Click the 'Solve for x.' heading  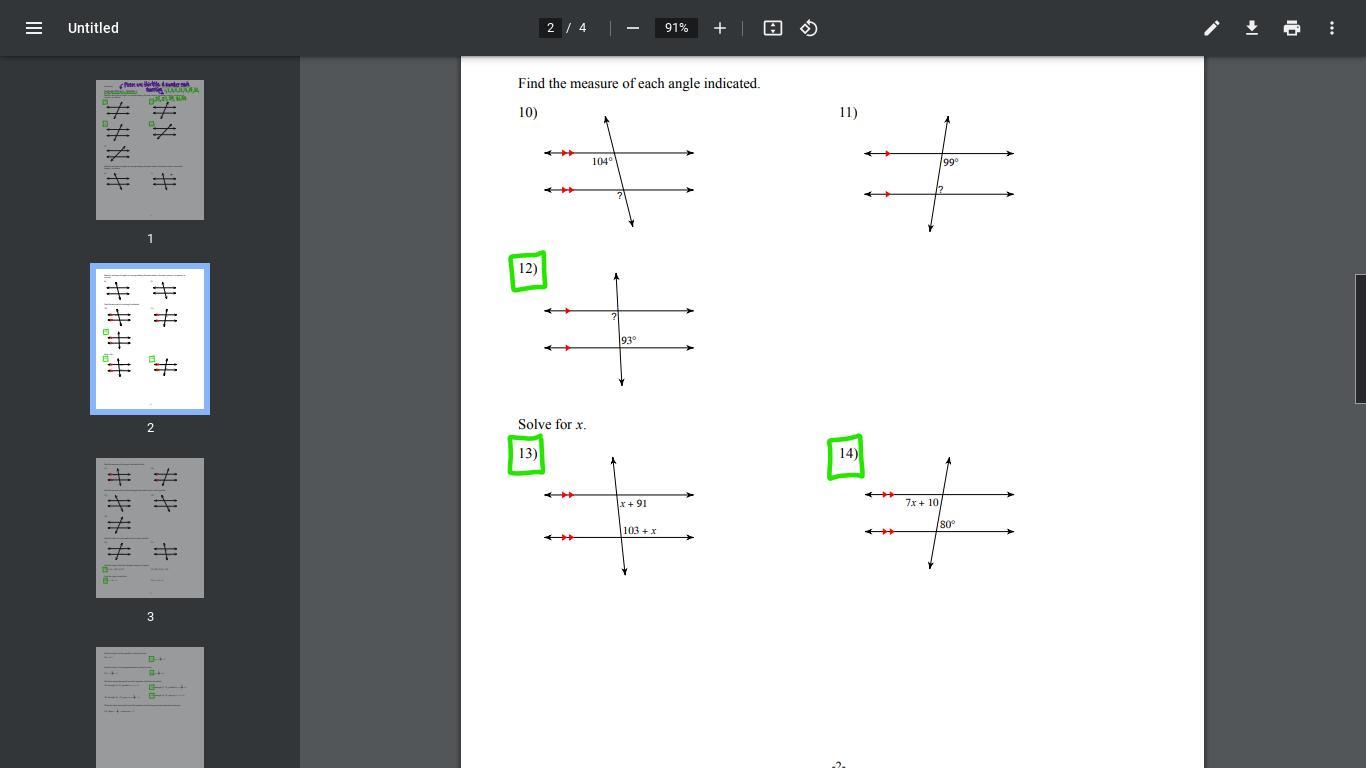552,424
